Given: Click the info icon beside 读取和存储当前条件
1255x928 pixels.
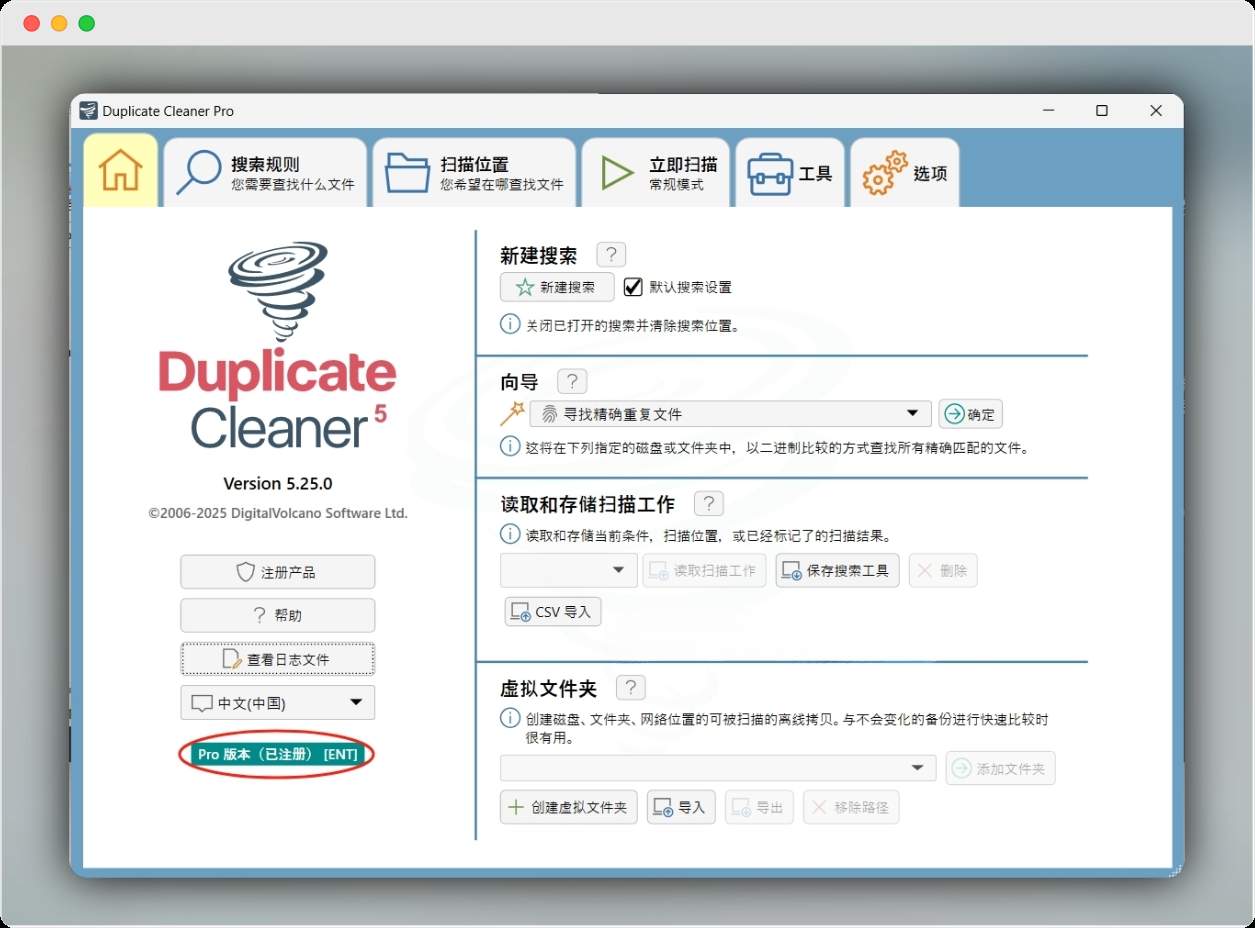Looking at the screenshot, I should tap(510, 534).
